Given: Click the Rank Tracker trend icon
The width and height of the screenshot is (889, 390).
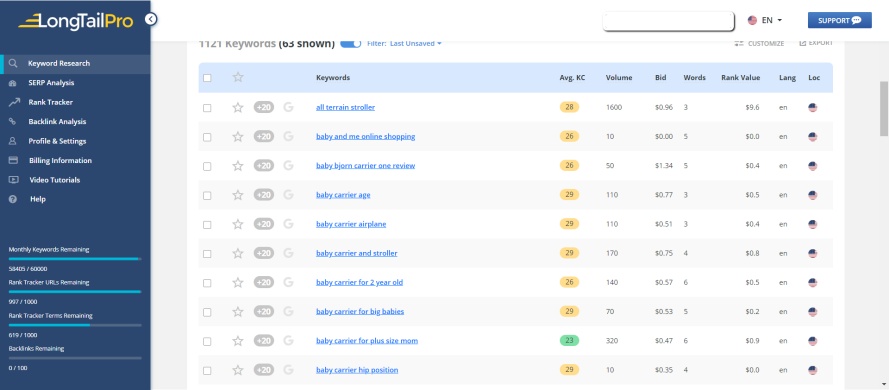Looking at the screenshot, I should pos(14,102).
